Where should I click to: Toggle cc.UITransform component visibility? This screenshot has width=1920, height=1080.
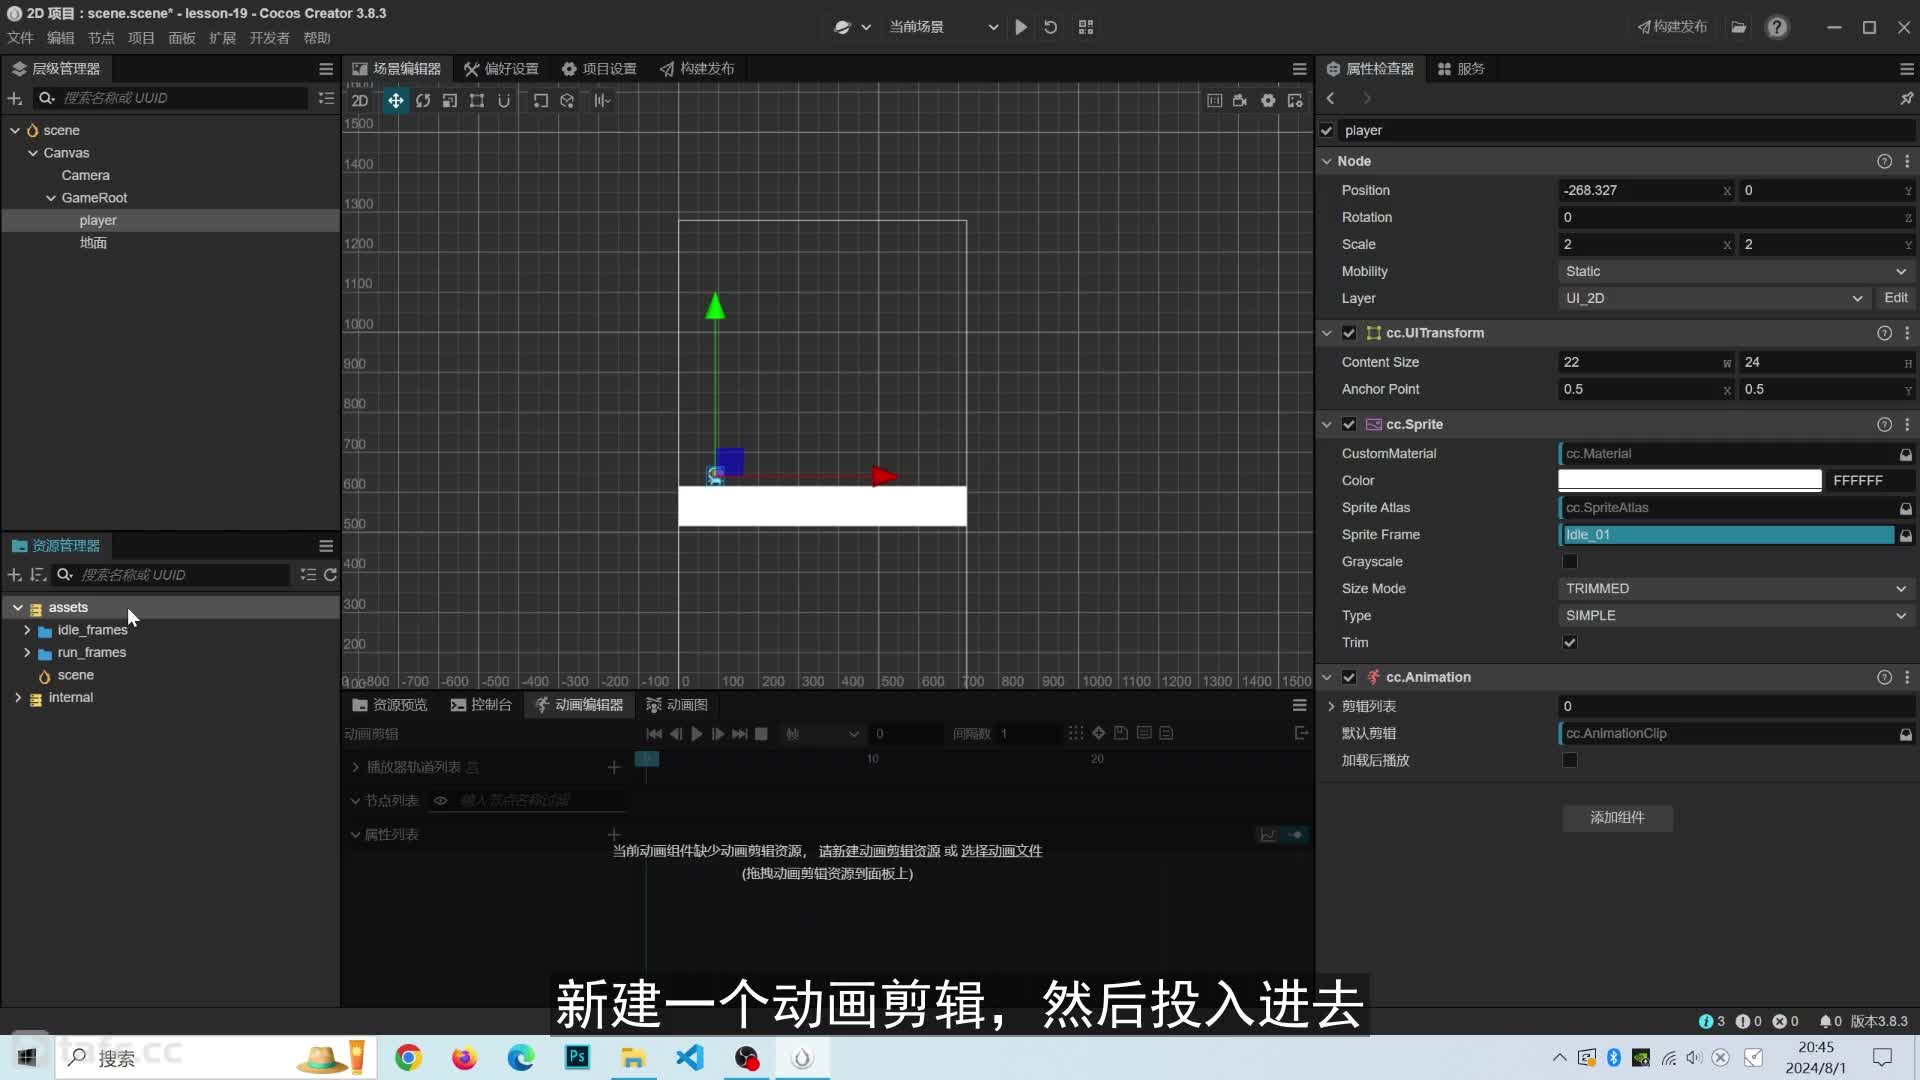click(x=1352, y=331)
